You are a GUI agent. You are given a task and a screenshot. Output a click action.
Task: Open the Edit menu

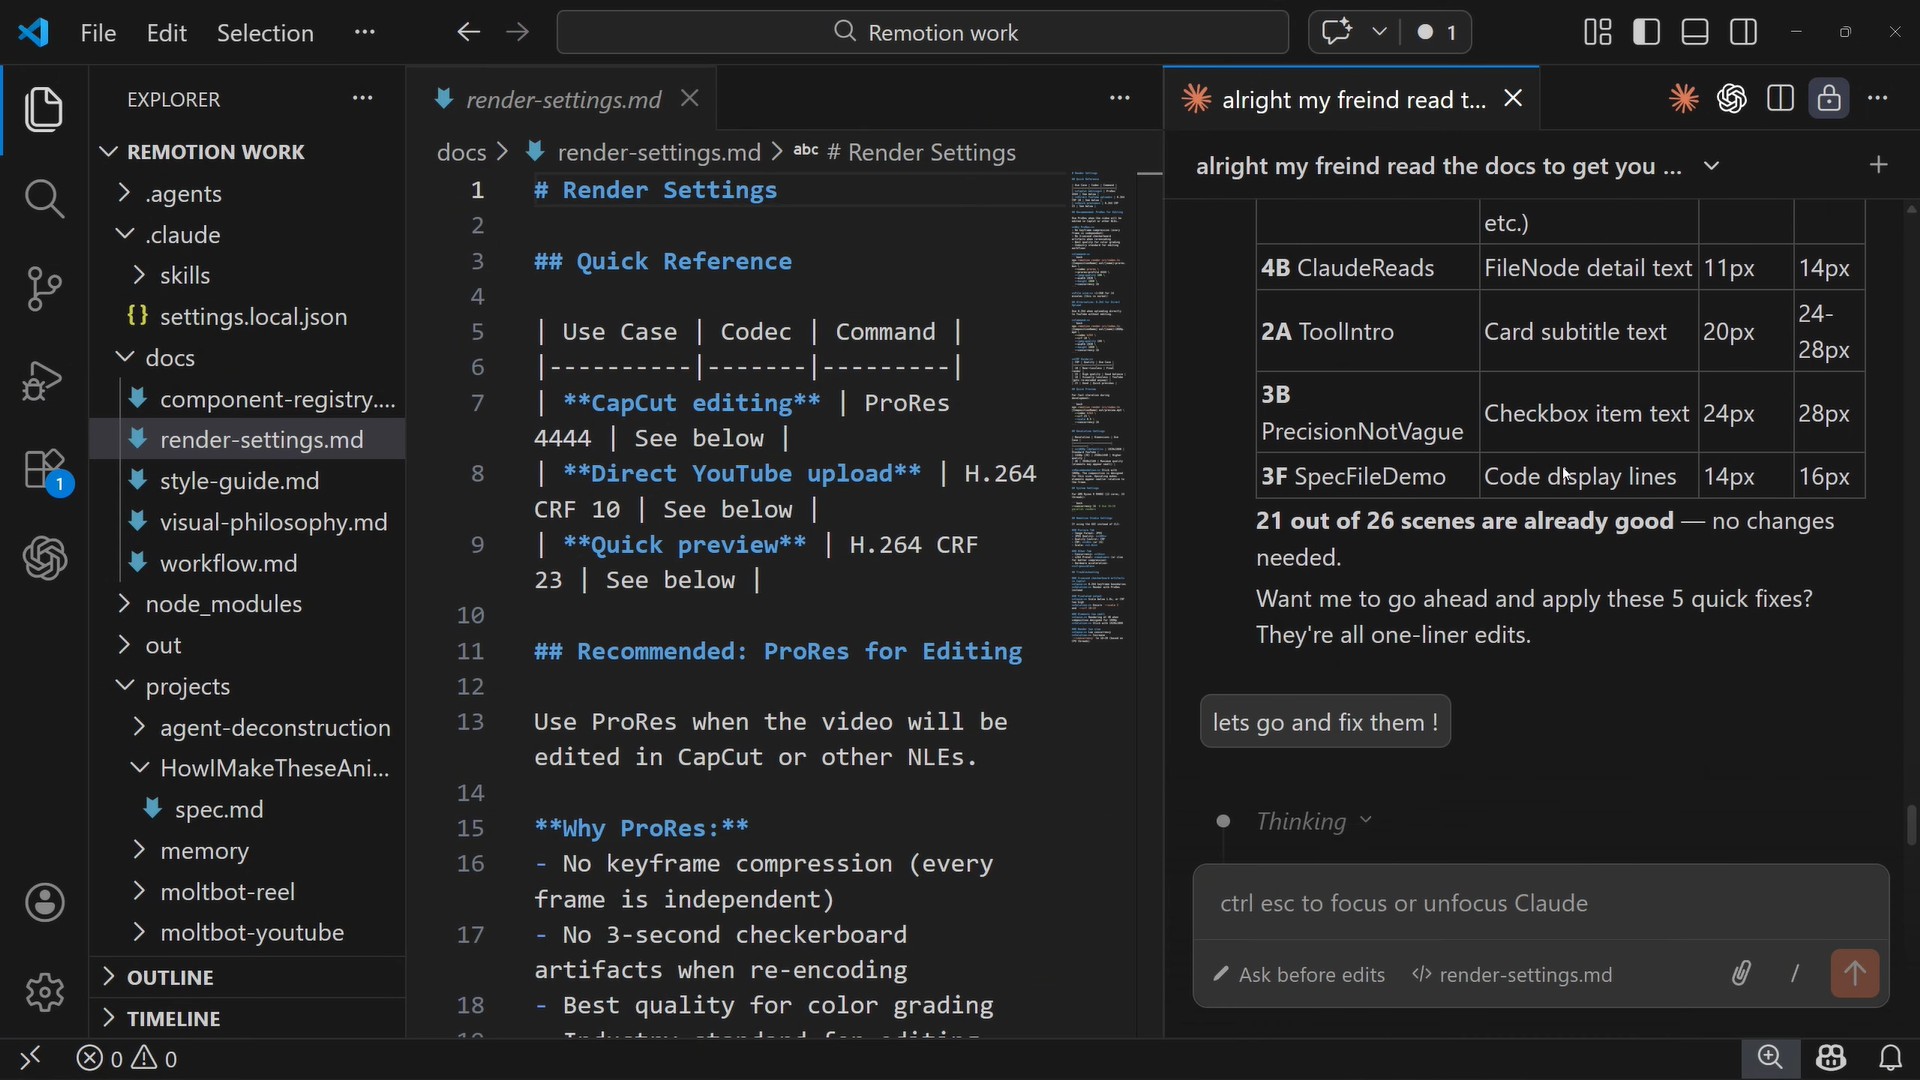coord(166,33)
